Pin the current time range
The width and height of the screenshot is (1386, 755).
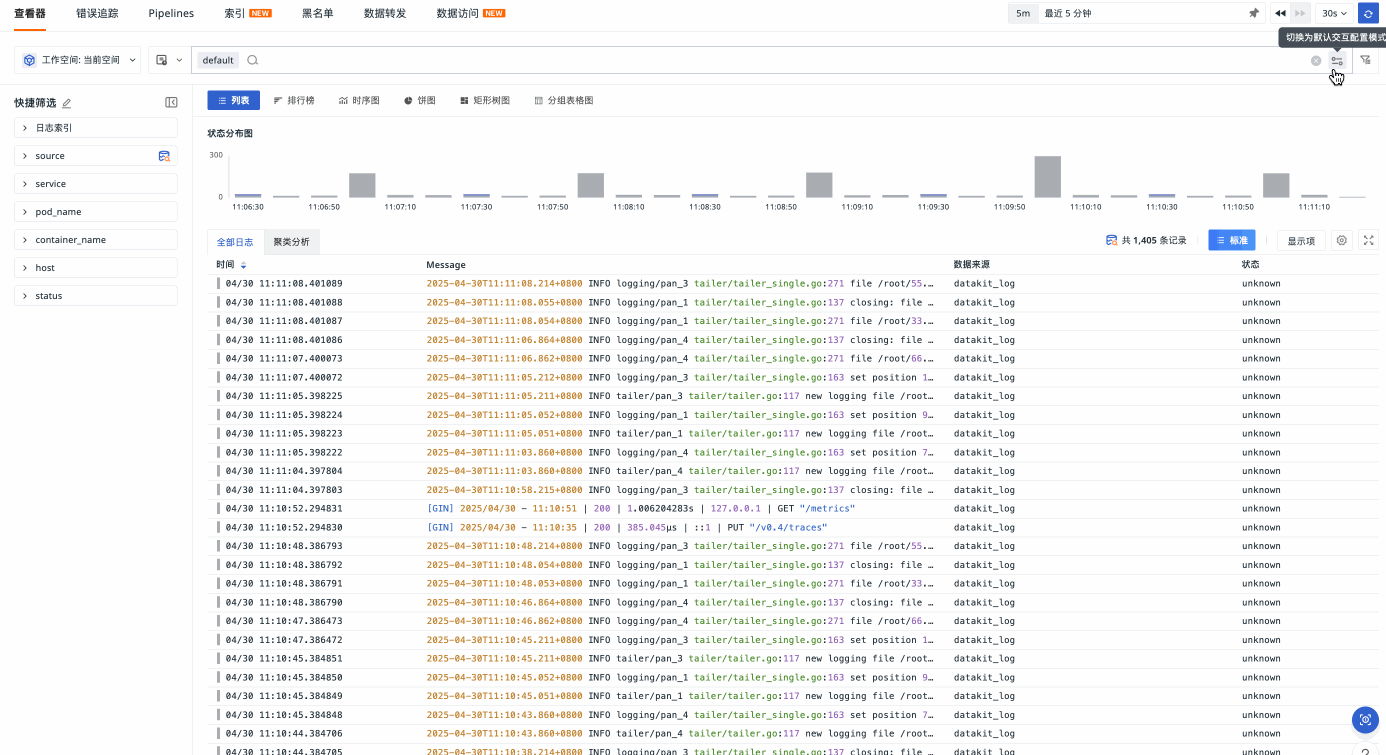click(x=1254, y=13)
